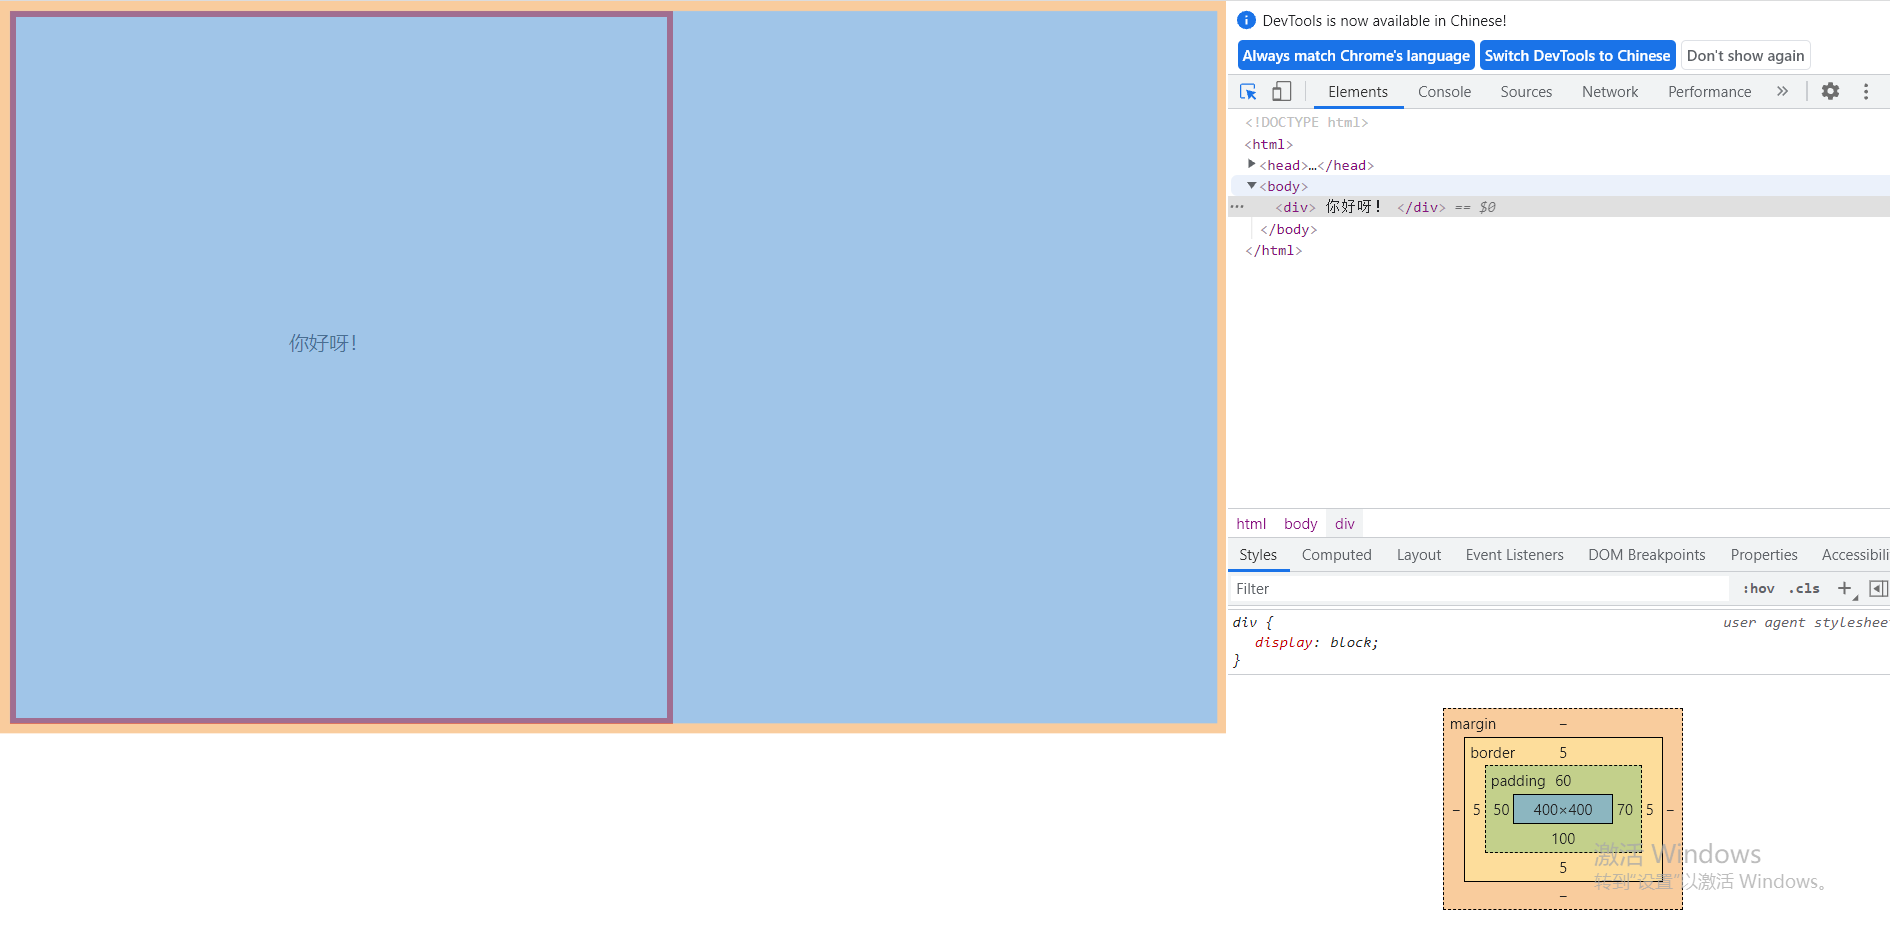1890x927 pixels.
Task: Activate the inspect element picker icon
Action: coord(1248,92)
